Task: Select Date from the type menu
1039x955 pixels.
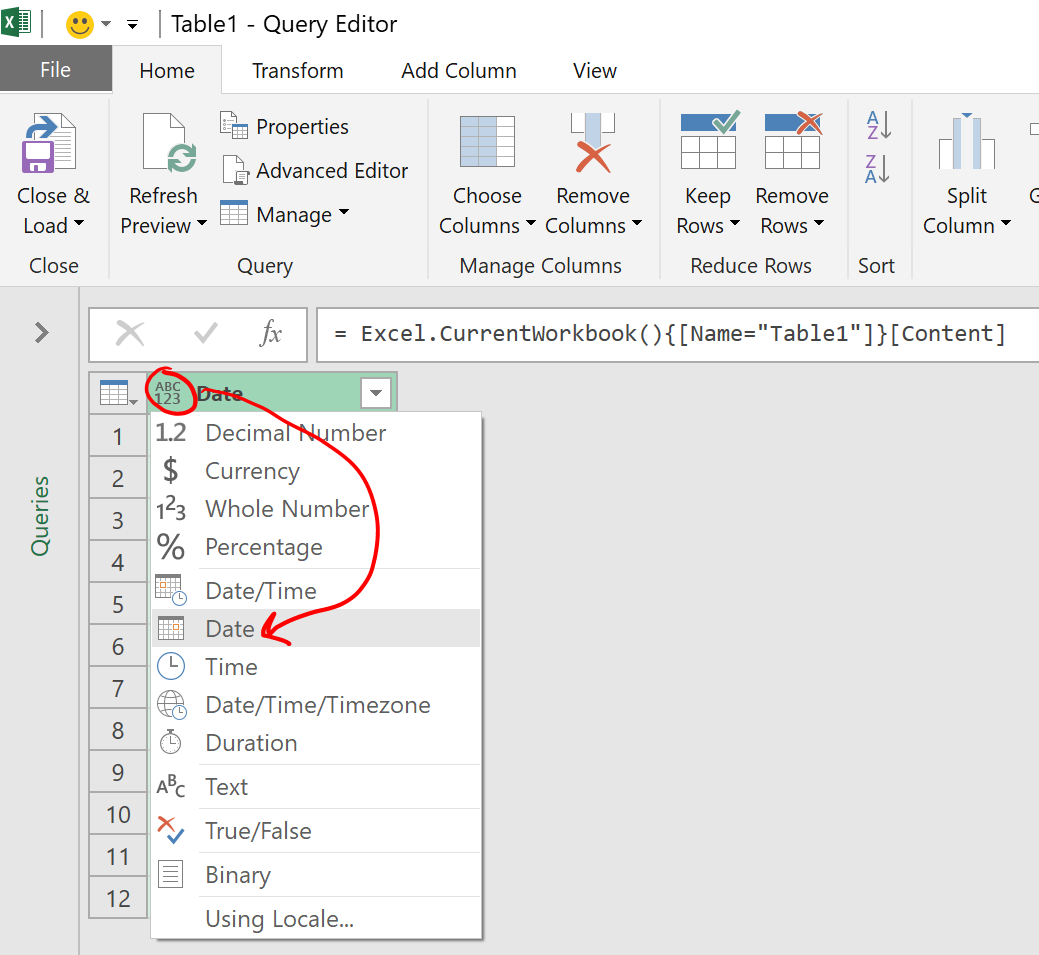Action: point(230,629)
